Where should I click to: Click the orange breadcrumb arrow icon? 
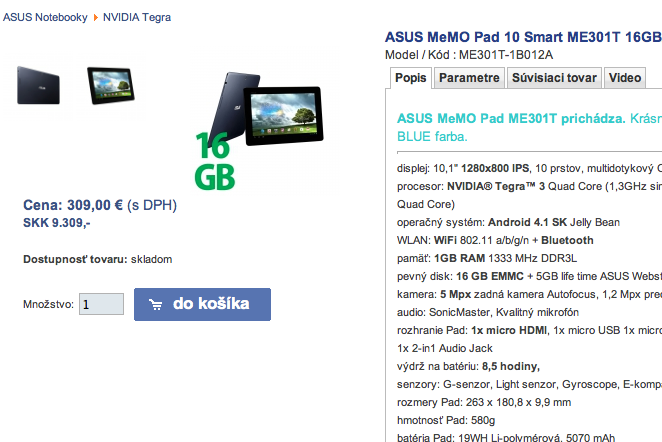[95, 17]
